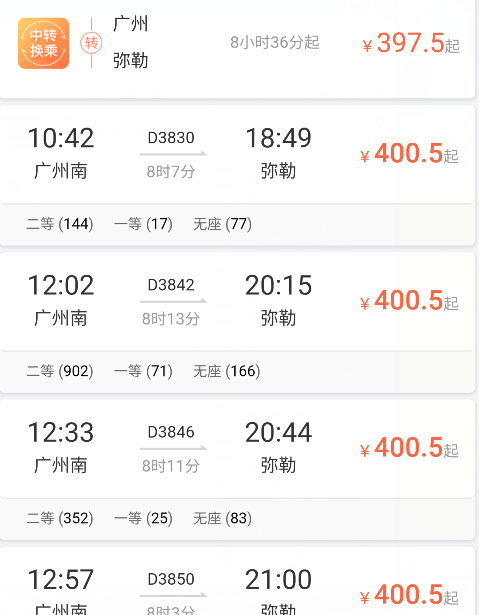Viewport: 479px width, 615px height.
Task: Select train D3846 departing 12:33
Action: click(x=237, y=449)
